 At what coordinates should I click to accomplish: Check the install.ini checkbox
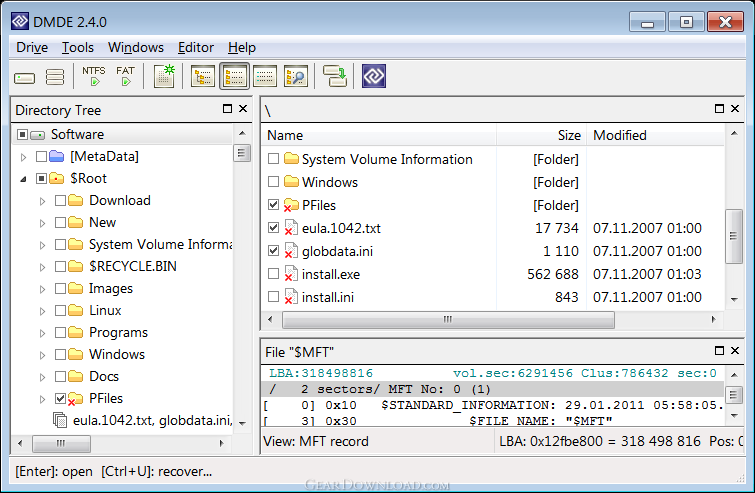coord(273,297)
